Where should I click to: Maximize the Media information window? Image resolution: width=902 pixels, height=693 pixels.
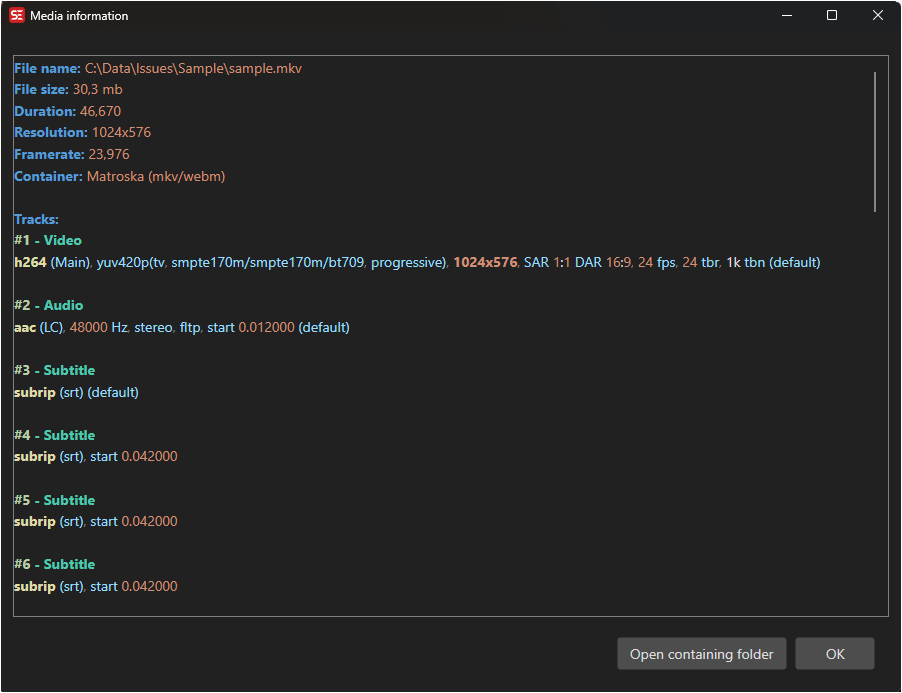coord(832,16)
